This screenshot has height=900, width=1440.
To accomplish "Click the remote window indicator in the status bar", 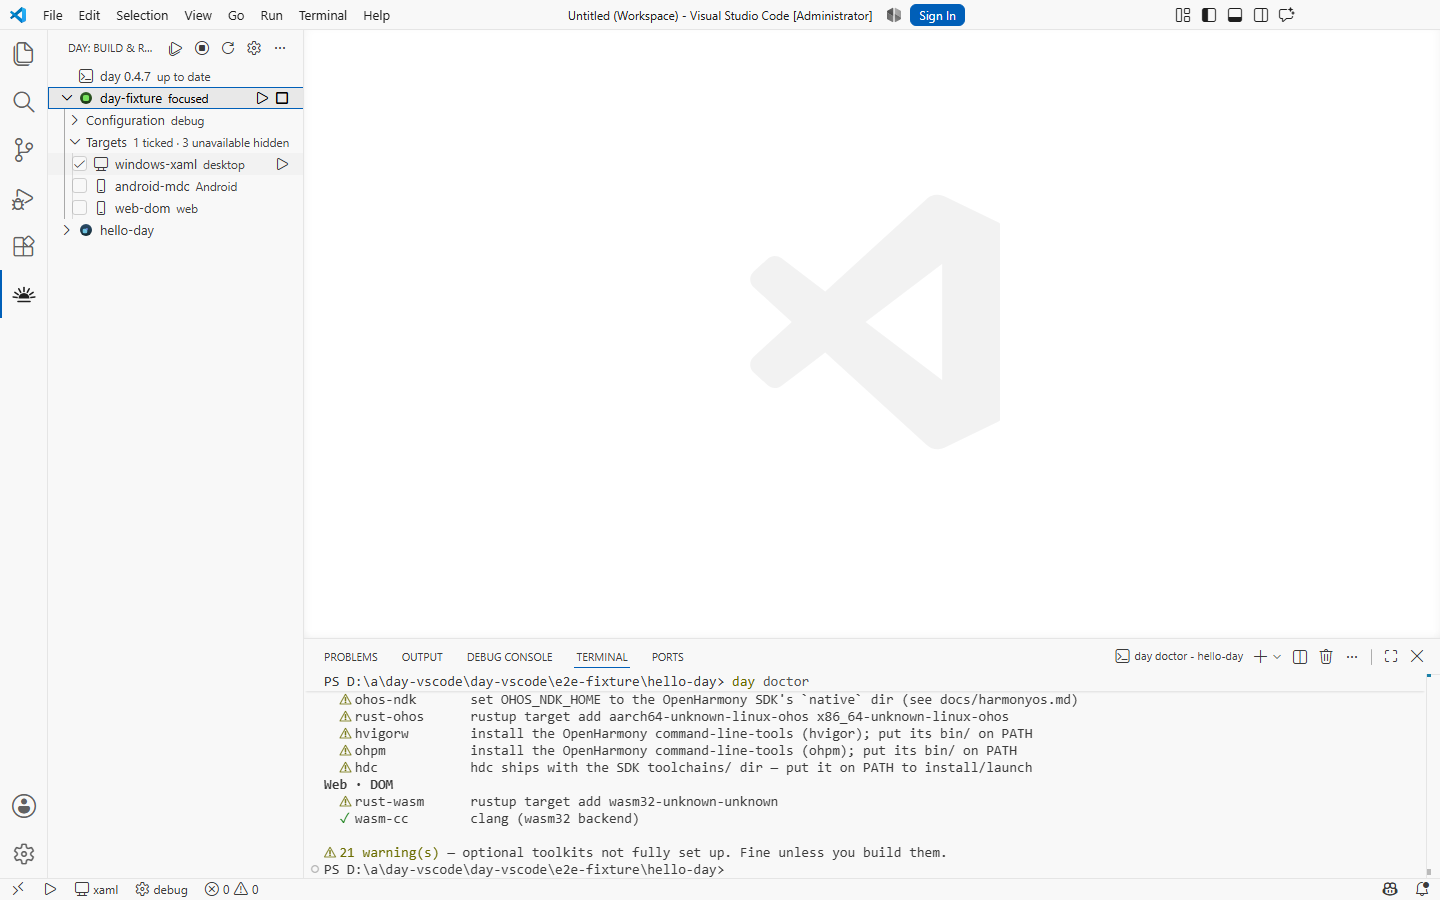I will tap(17, 889).
